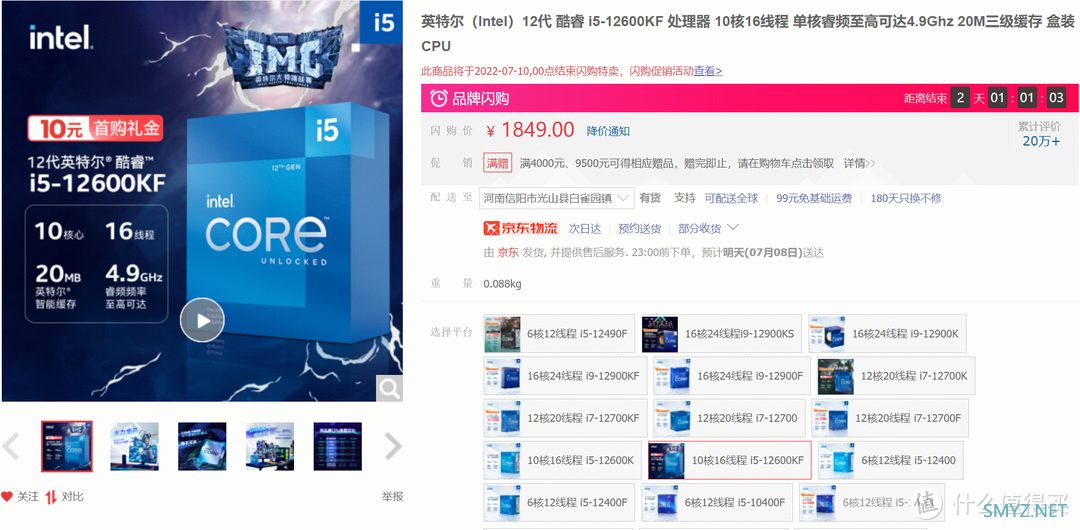This screenshot has height=530, width=1080.
Task: Show previous thumbnails with left arrow
Action: (10, 447)
